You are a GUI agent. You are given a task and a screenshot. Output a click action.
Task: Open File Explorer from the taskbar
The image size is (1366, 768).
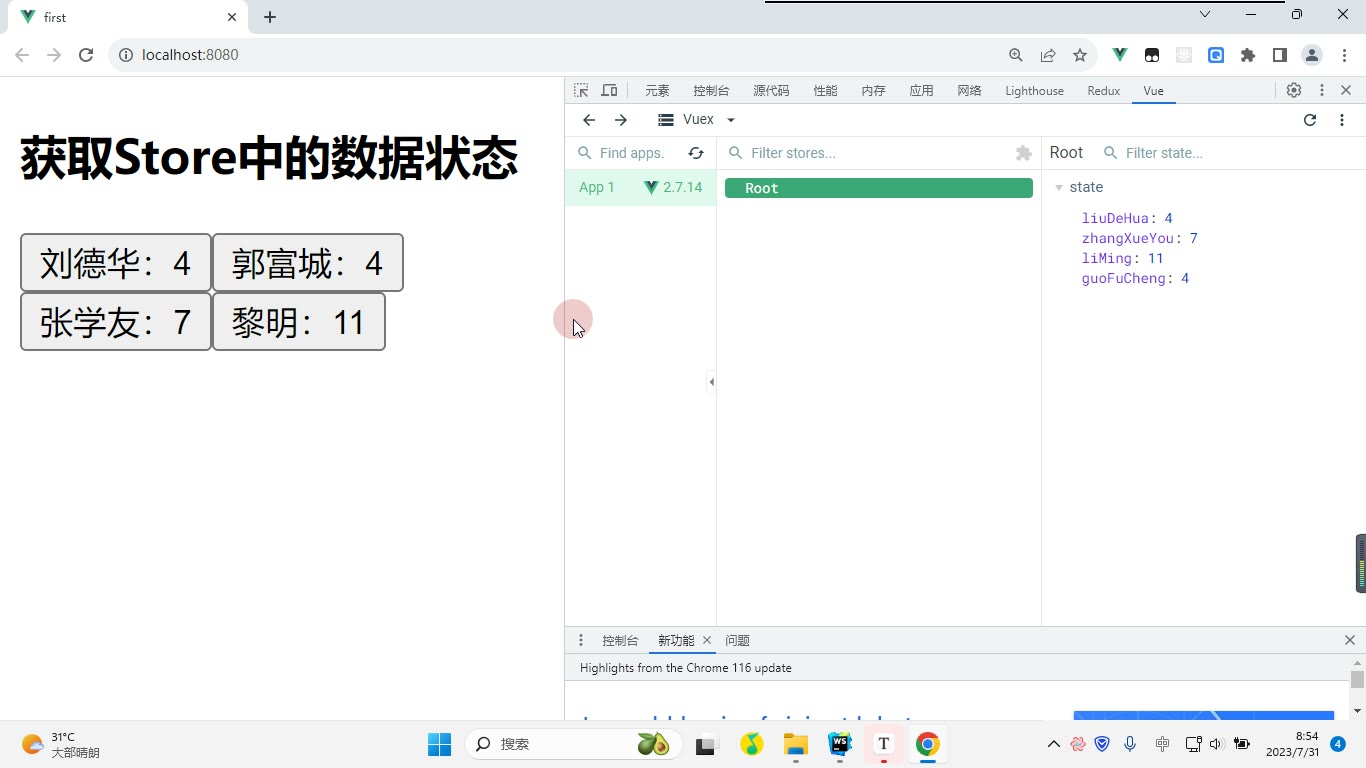point(795,744)
